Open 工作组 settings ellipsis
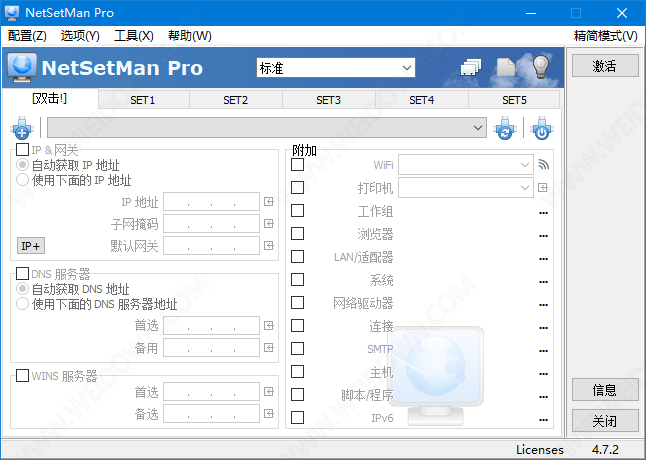The image size is (646, 460). pos(543,213)
